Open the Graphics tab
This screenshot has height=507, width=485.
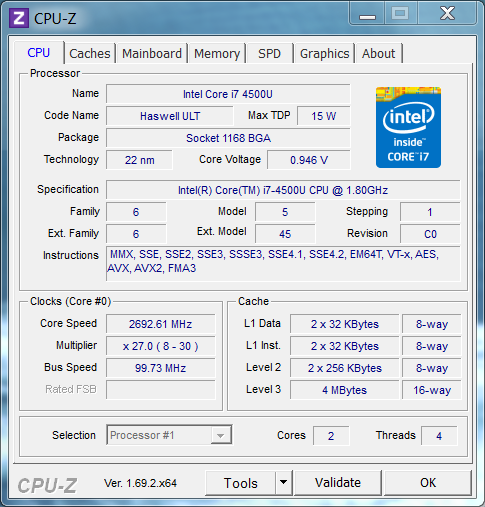click(324, 53)
